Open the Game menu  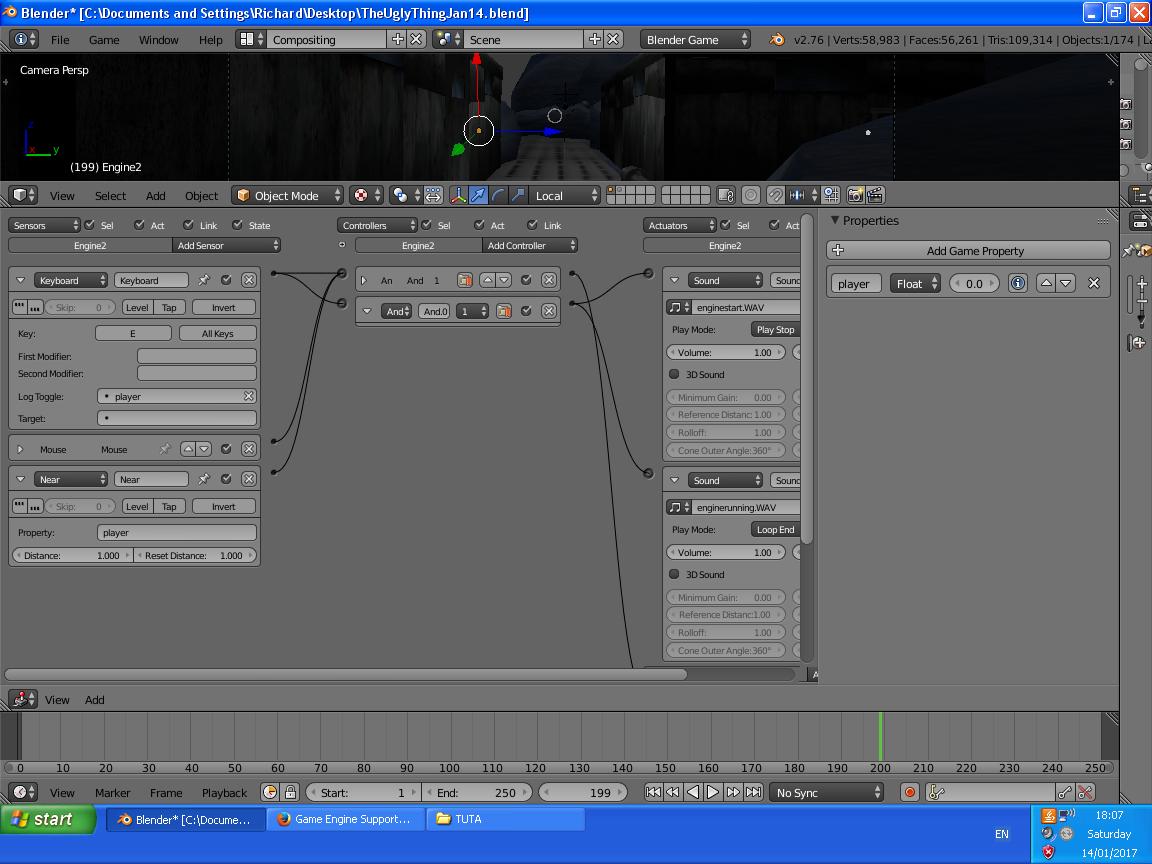pyautogui.click(x=104, y=40)
